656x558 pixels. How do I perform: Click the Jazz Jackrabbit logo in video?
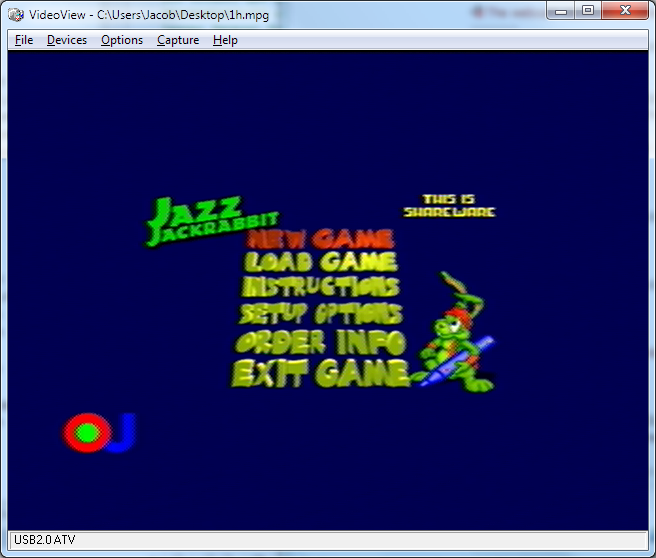[x=211, y=221]
